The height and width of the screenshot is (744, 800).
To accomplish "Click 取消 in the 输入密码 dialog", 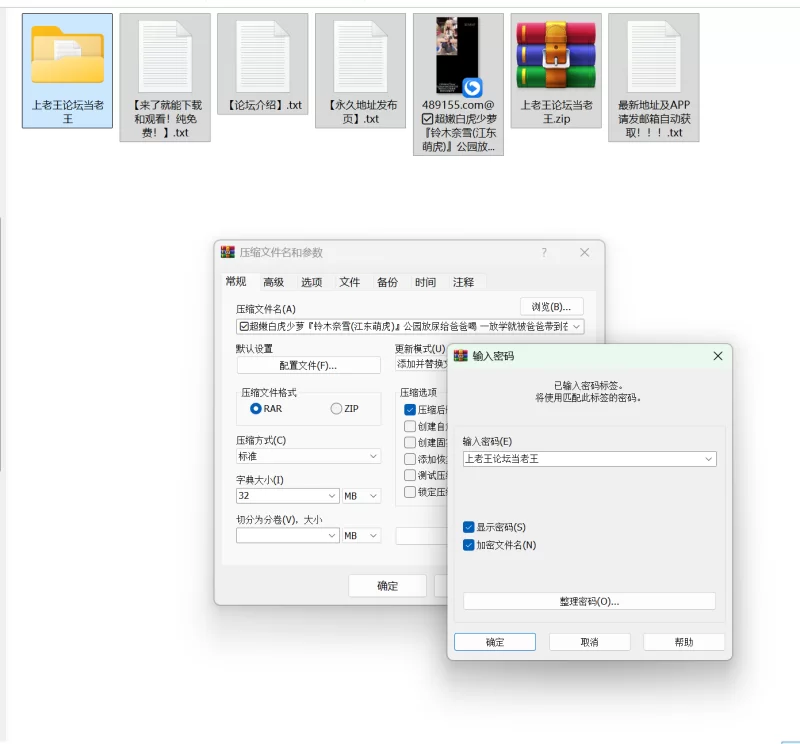I will click(x=589, y=642).
